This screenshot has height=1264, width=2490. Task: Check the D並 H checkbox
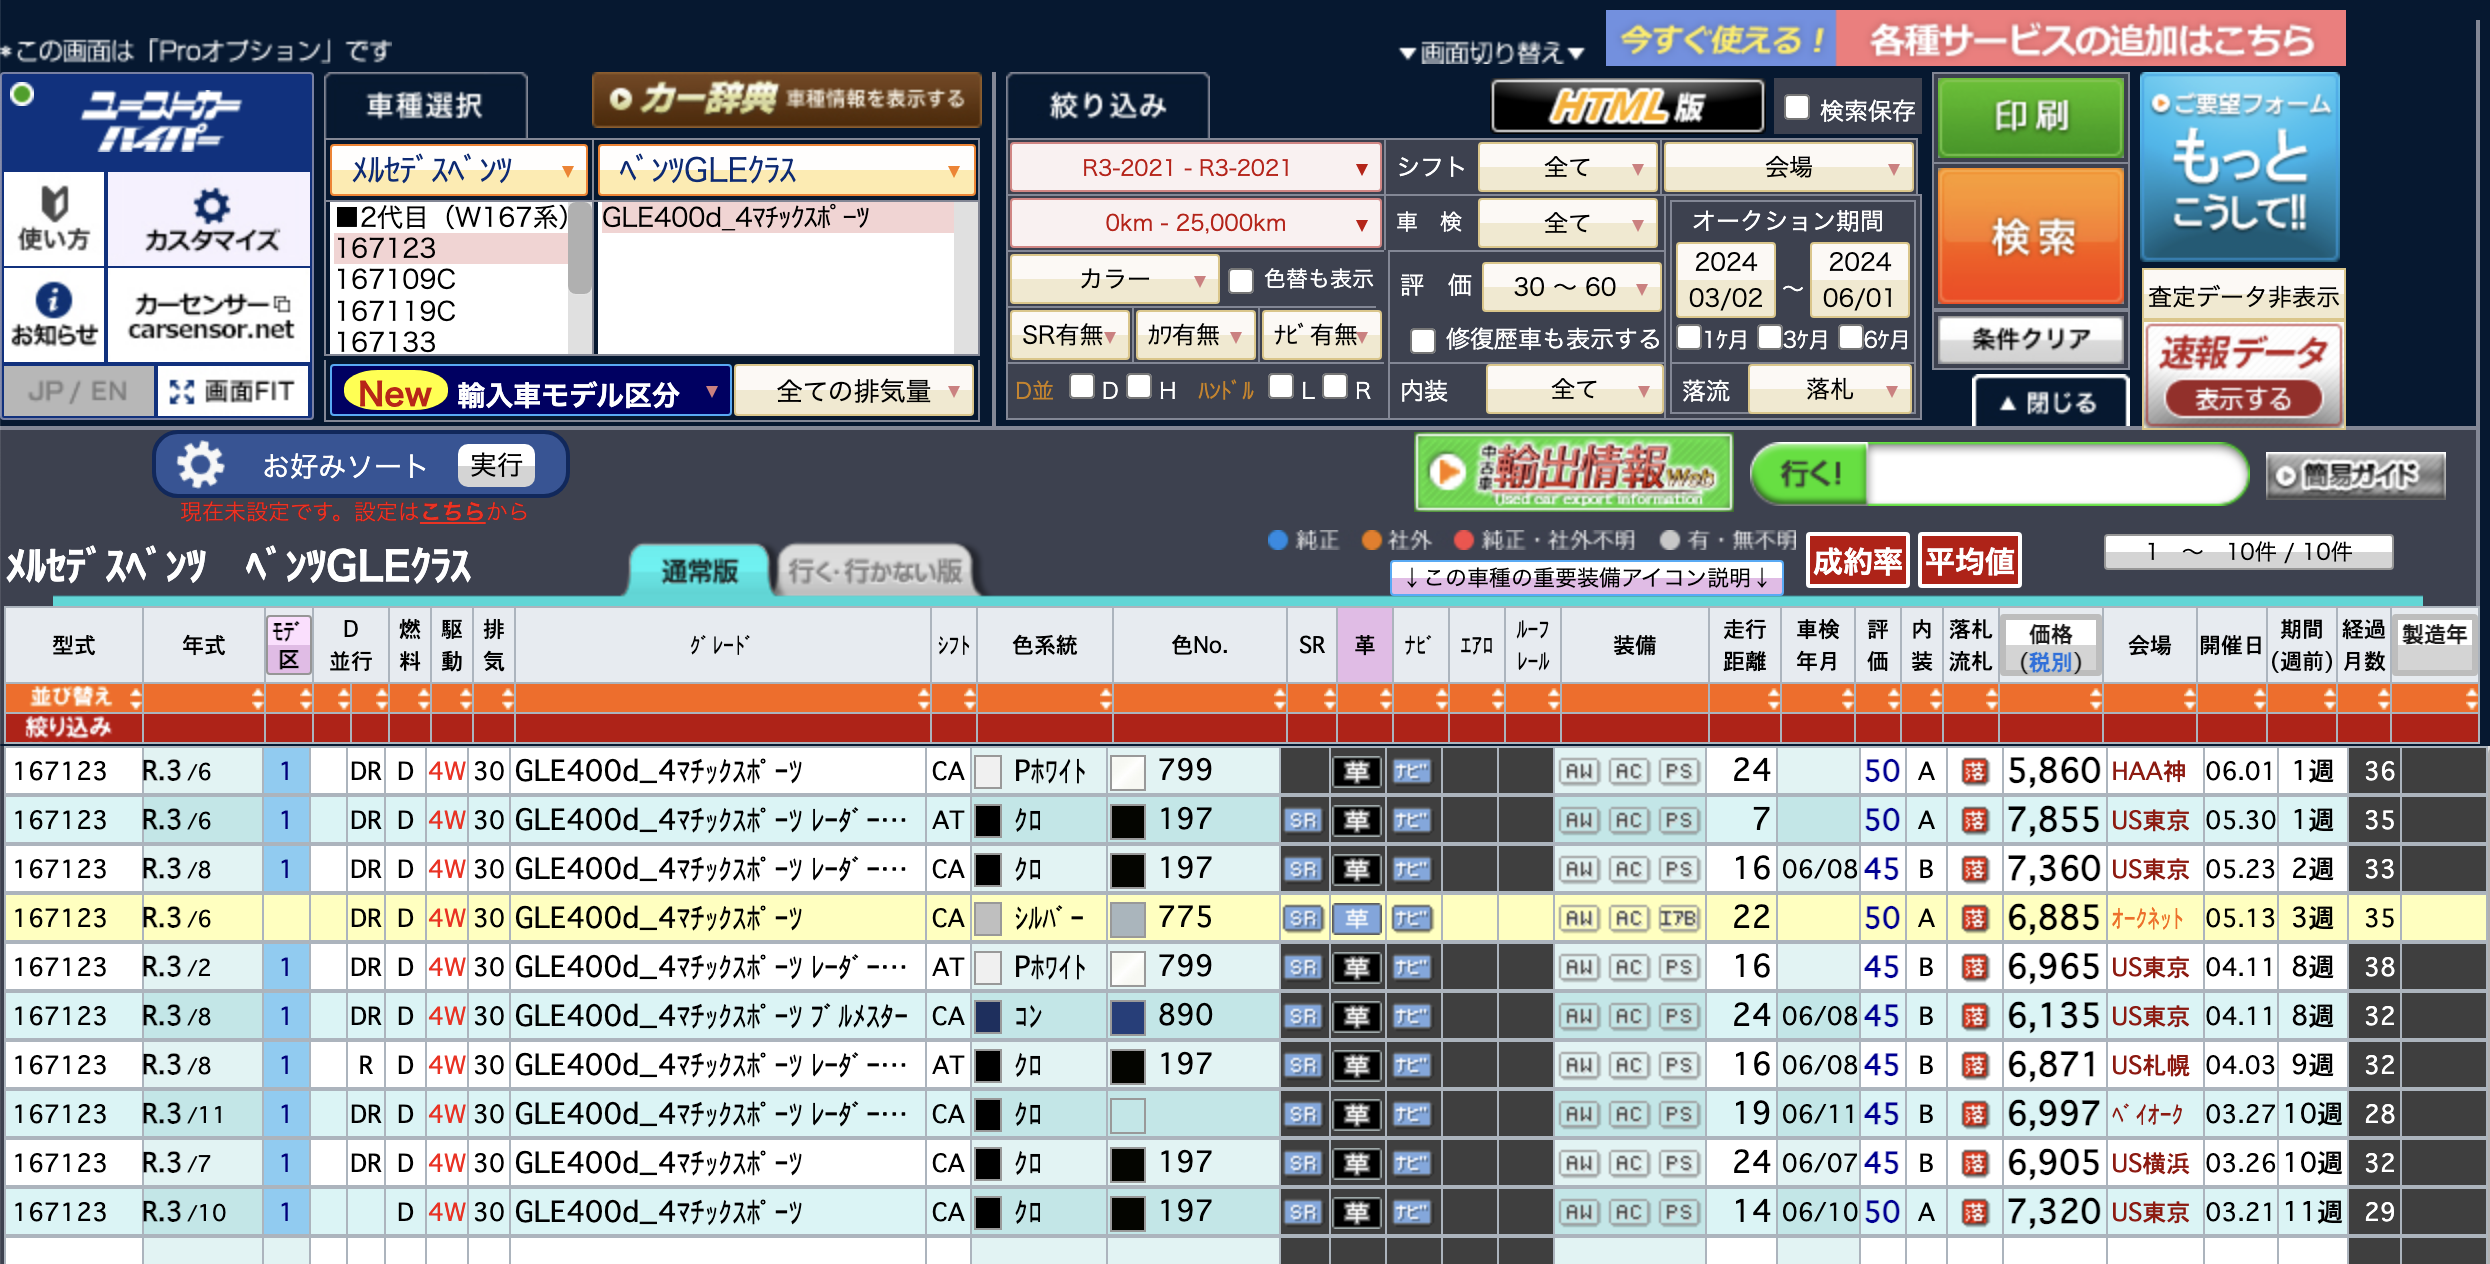click(1139, 387)
